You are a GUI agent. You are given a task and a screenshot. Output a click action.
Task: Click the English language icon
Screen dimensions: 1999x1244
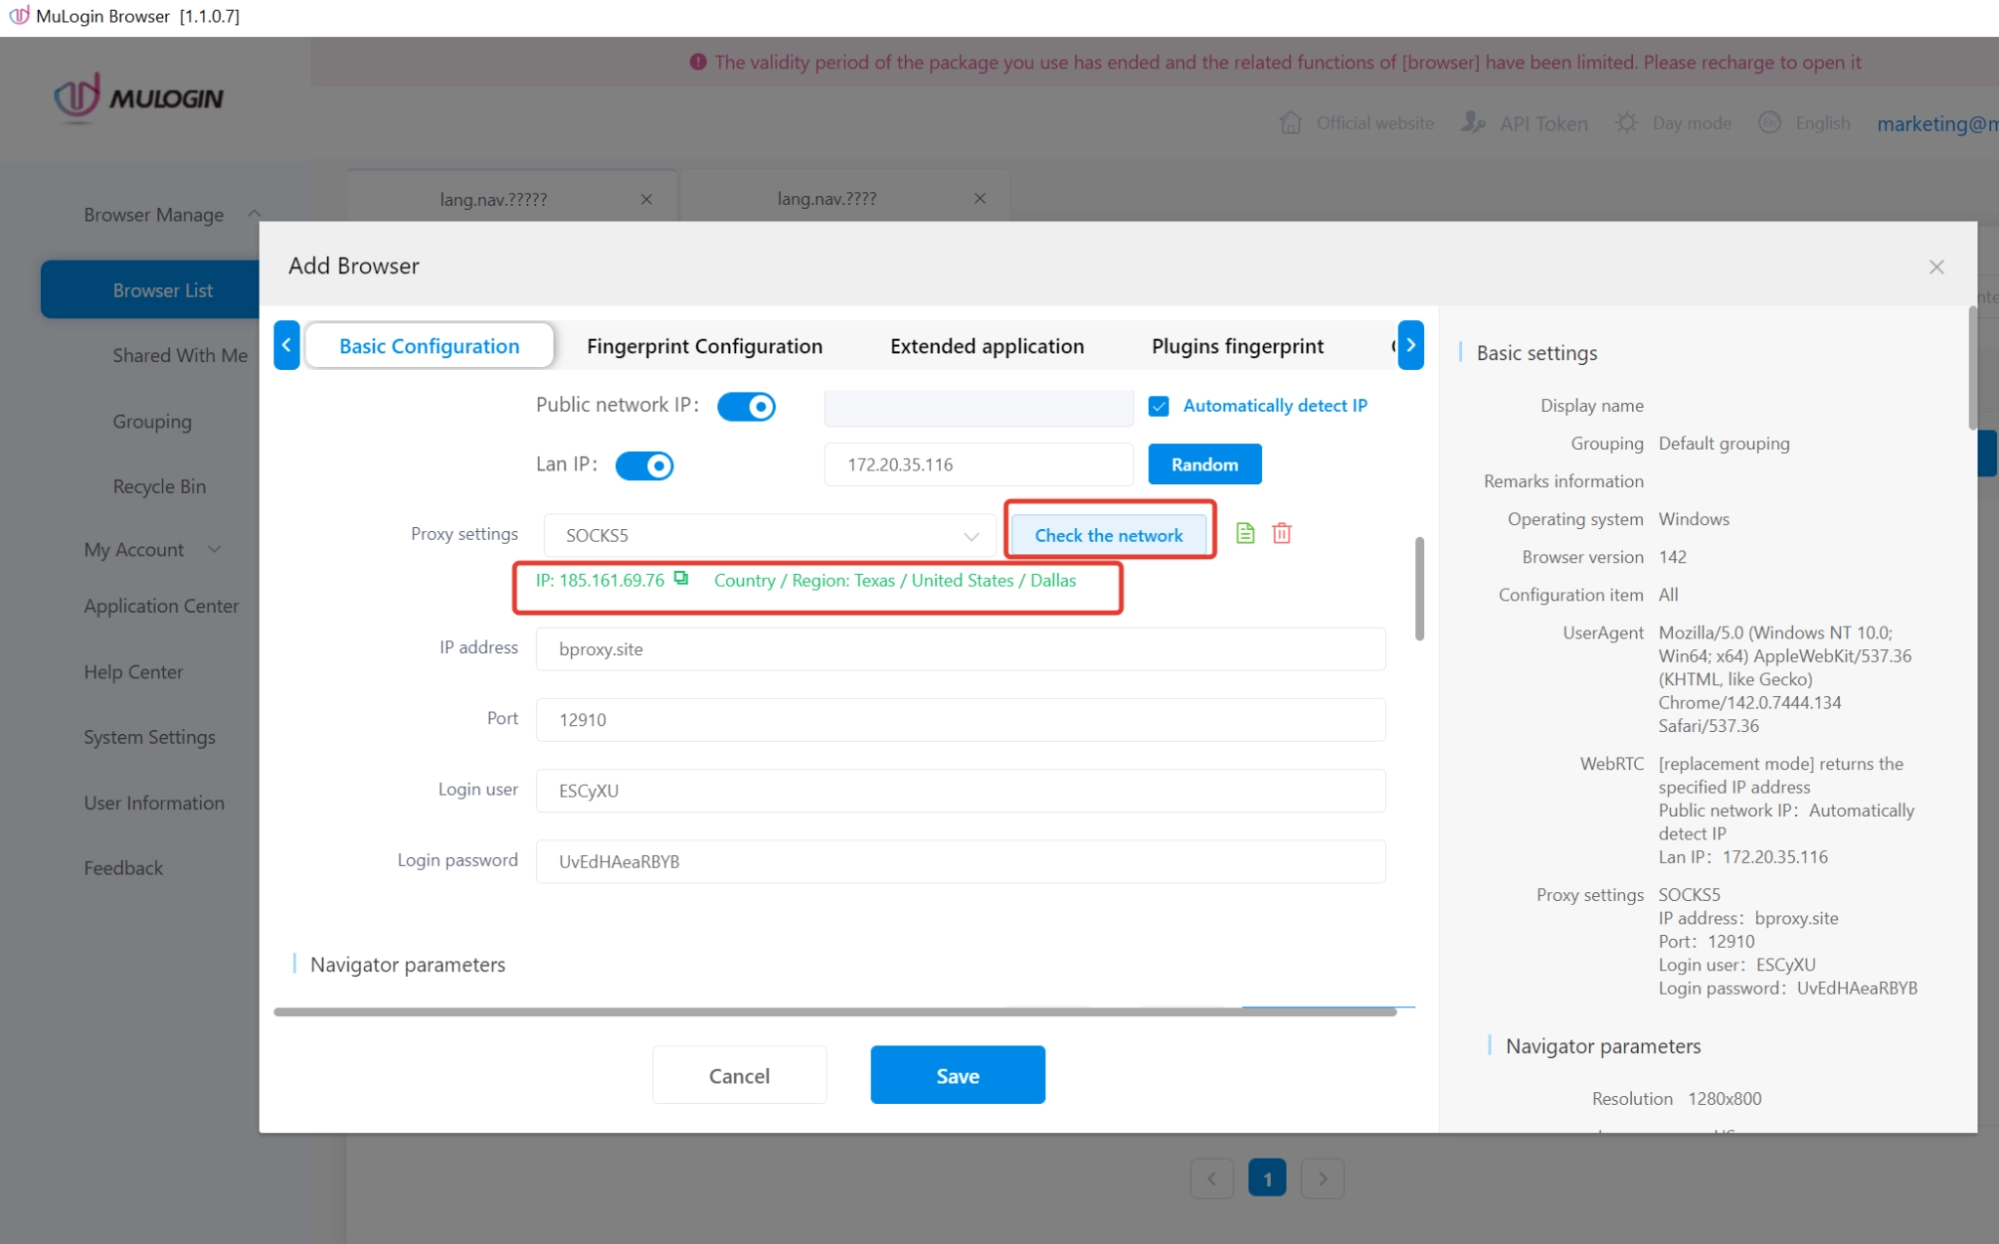click(1769, 122)
